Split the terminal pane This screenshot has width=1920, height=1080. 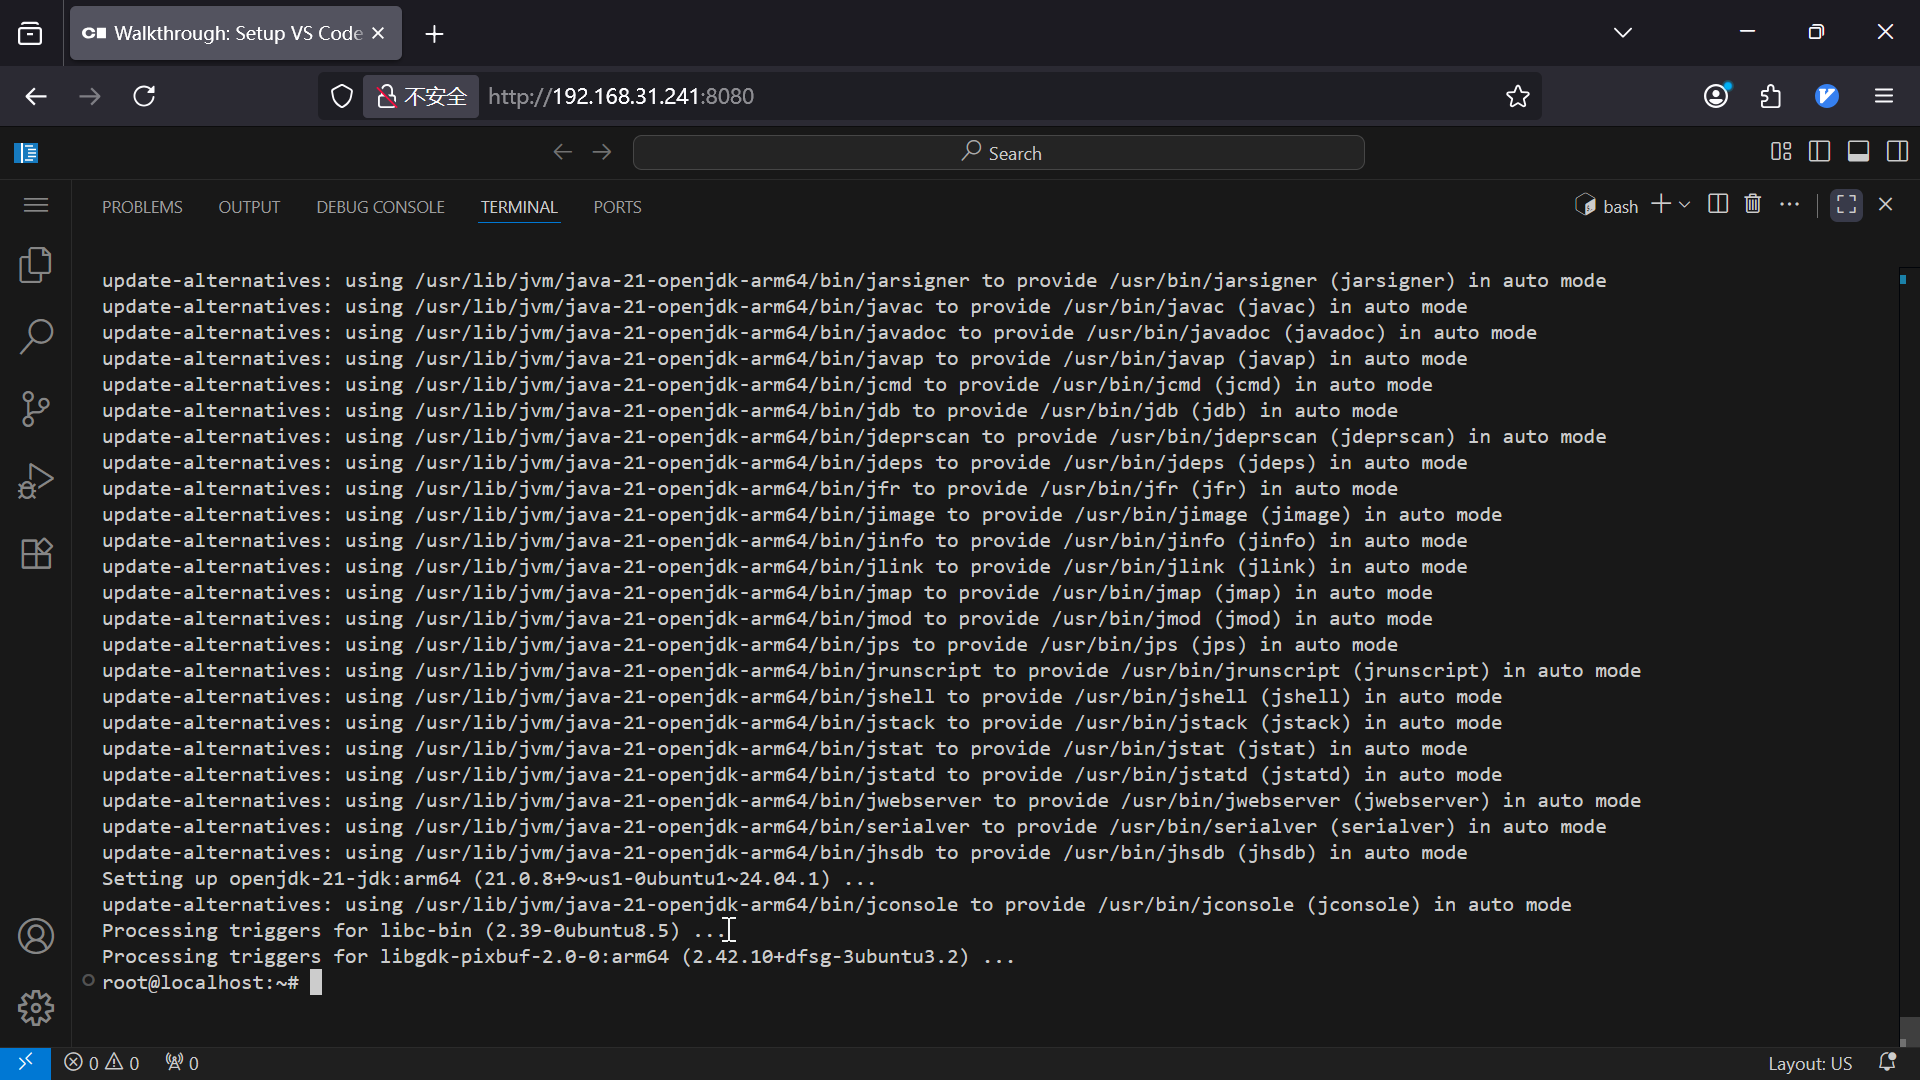pos(1718,204)
